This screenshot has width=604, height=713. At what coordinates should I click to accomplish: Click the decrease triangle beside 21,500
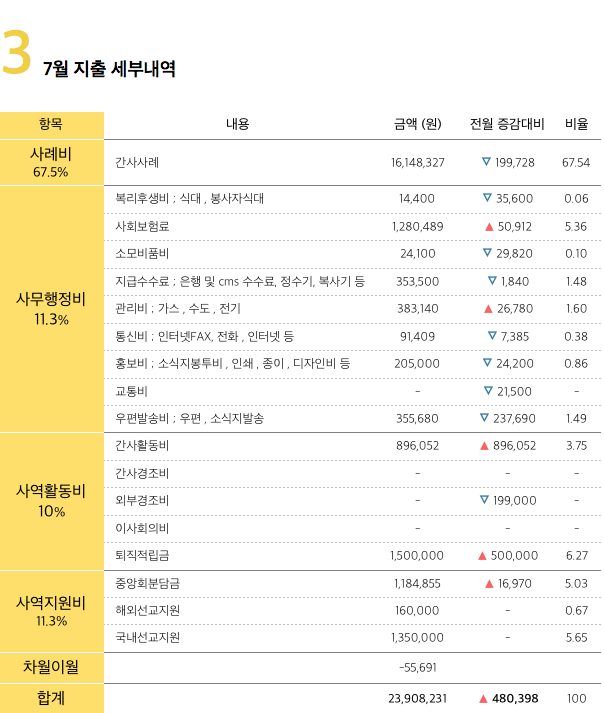[488, 391]
